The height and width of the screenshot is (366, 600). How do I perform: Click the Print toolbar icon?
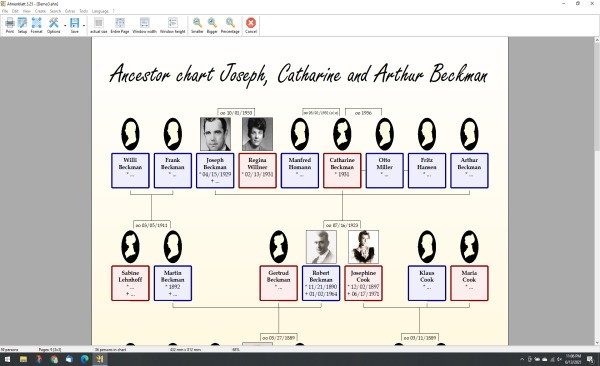coord(10,25)
